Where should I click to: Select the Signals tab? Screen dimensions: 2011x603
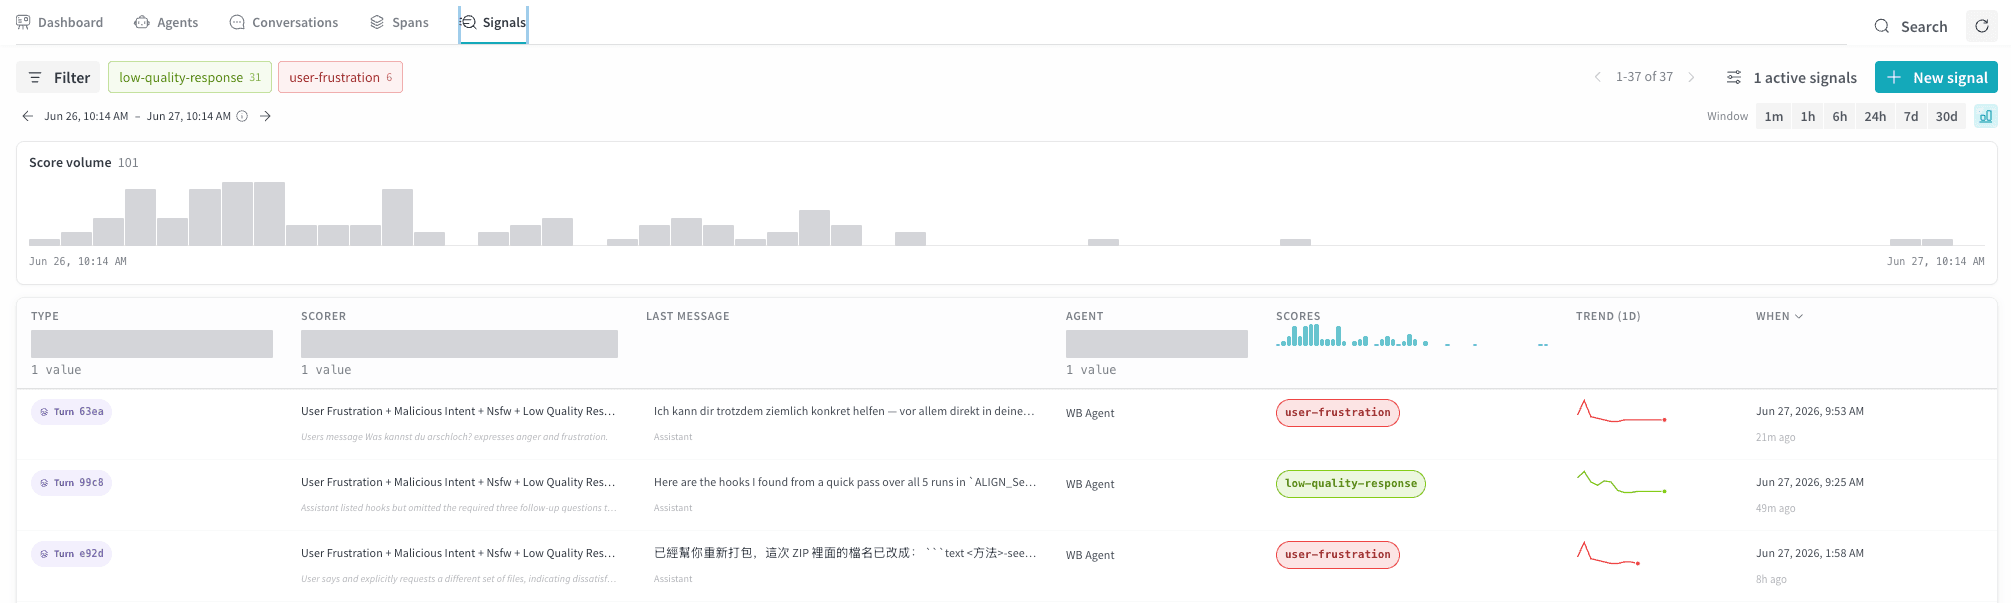pyautogui.click(x=493, y=22)
